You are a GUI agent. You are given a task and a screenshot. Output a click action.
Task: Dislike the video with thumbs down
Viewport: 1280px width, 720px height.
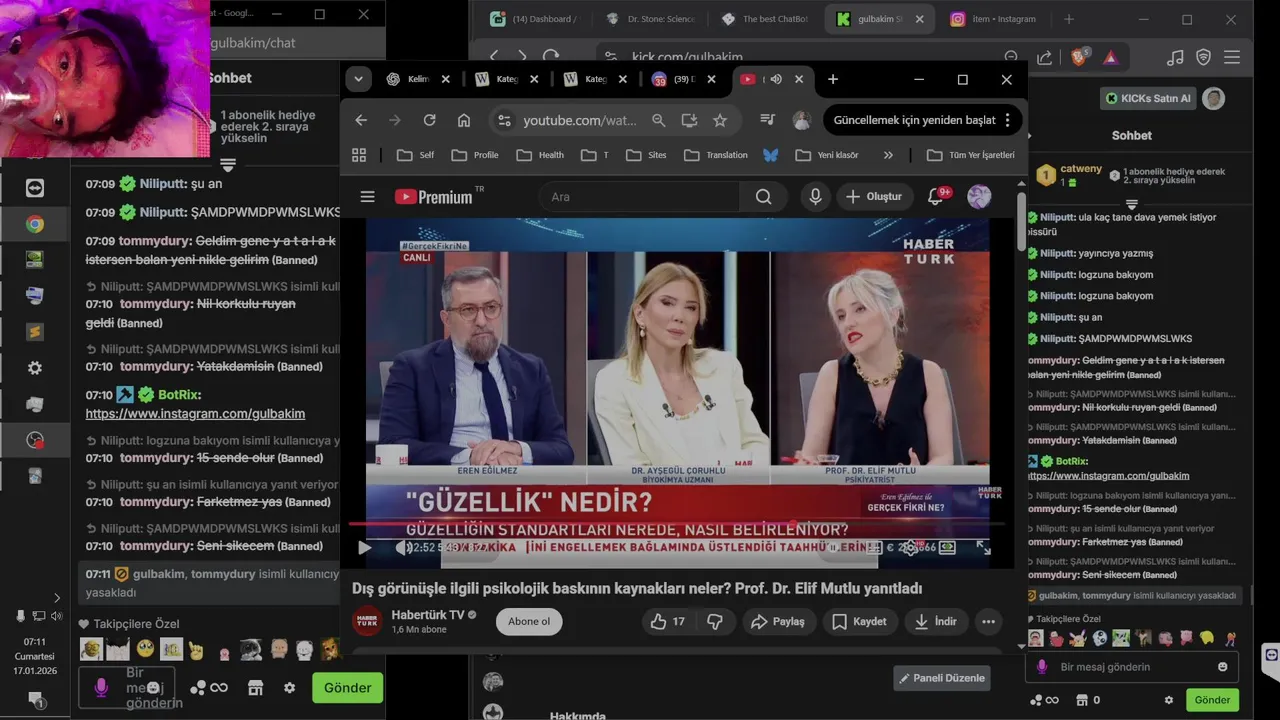pos(715,621)
